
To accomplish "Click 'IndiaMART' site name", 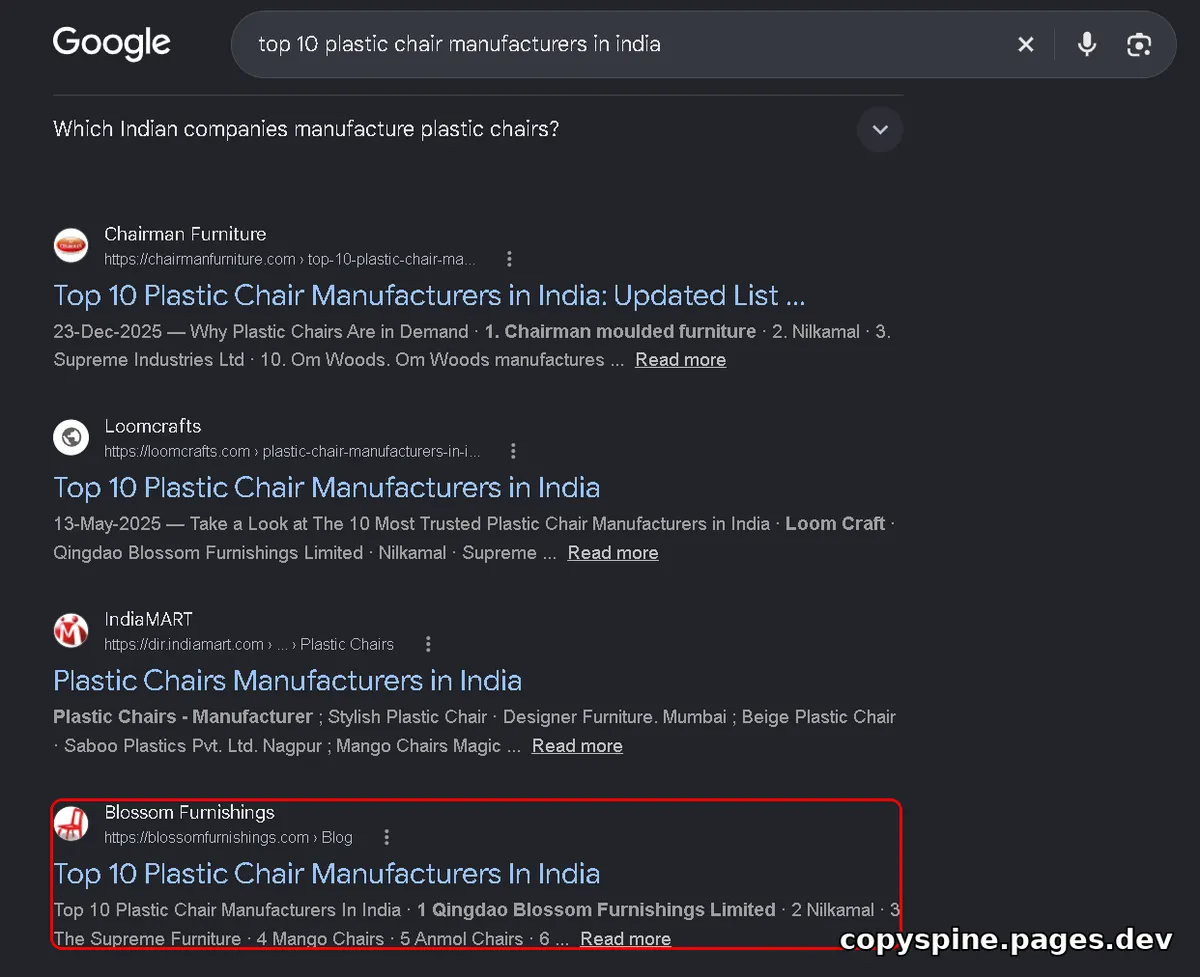I will (148, 619).
